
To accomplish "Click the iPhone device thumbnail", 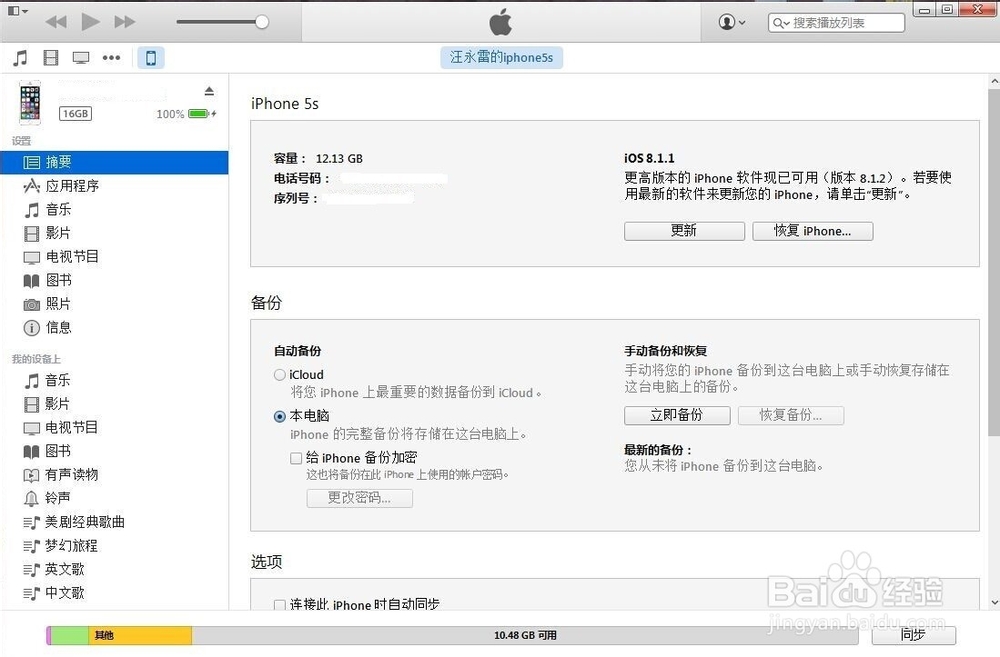I will 30,103.
